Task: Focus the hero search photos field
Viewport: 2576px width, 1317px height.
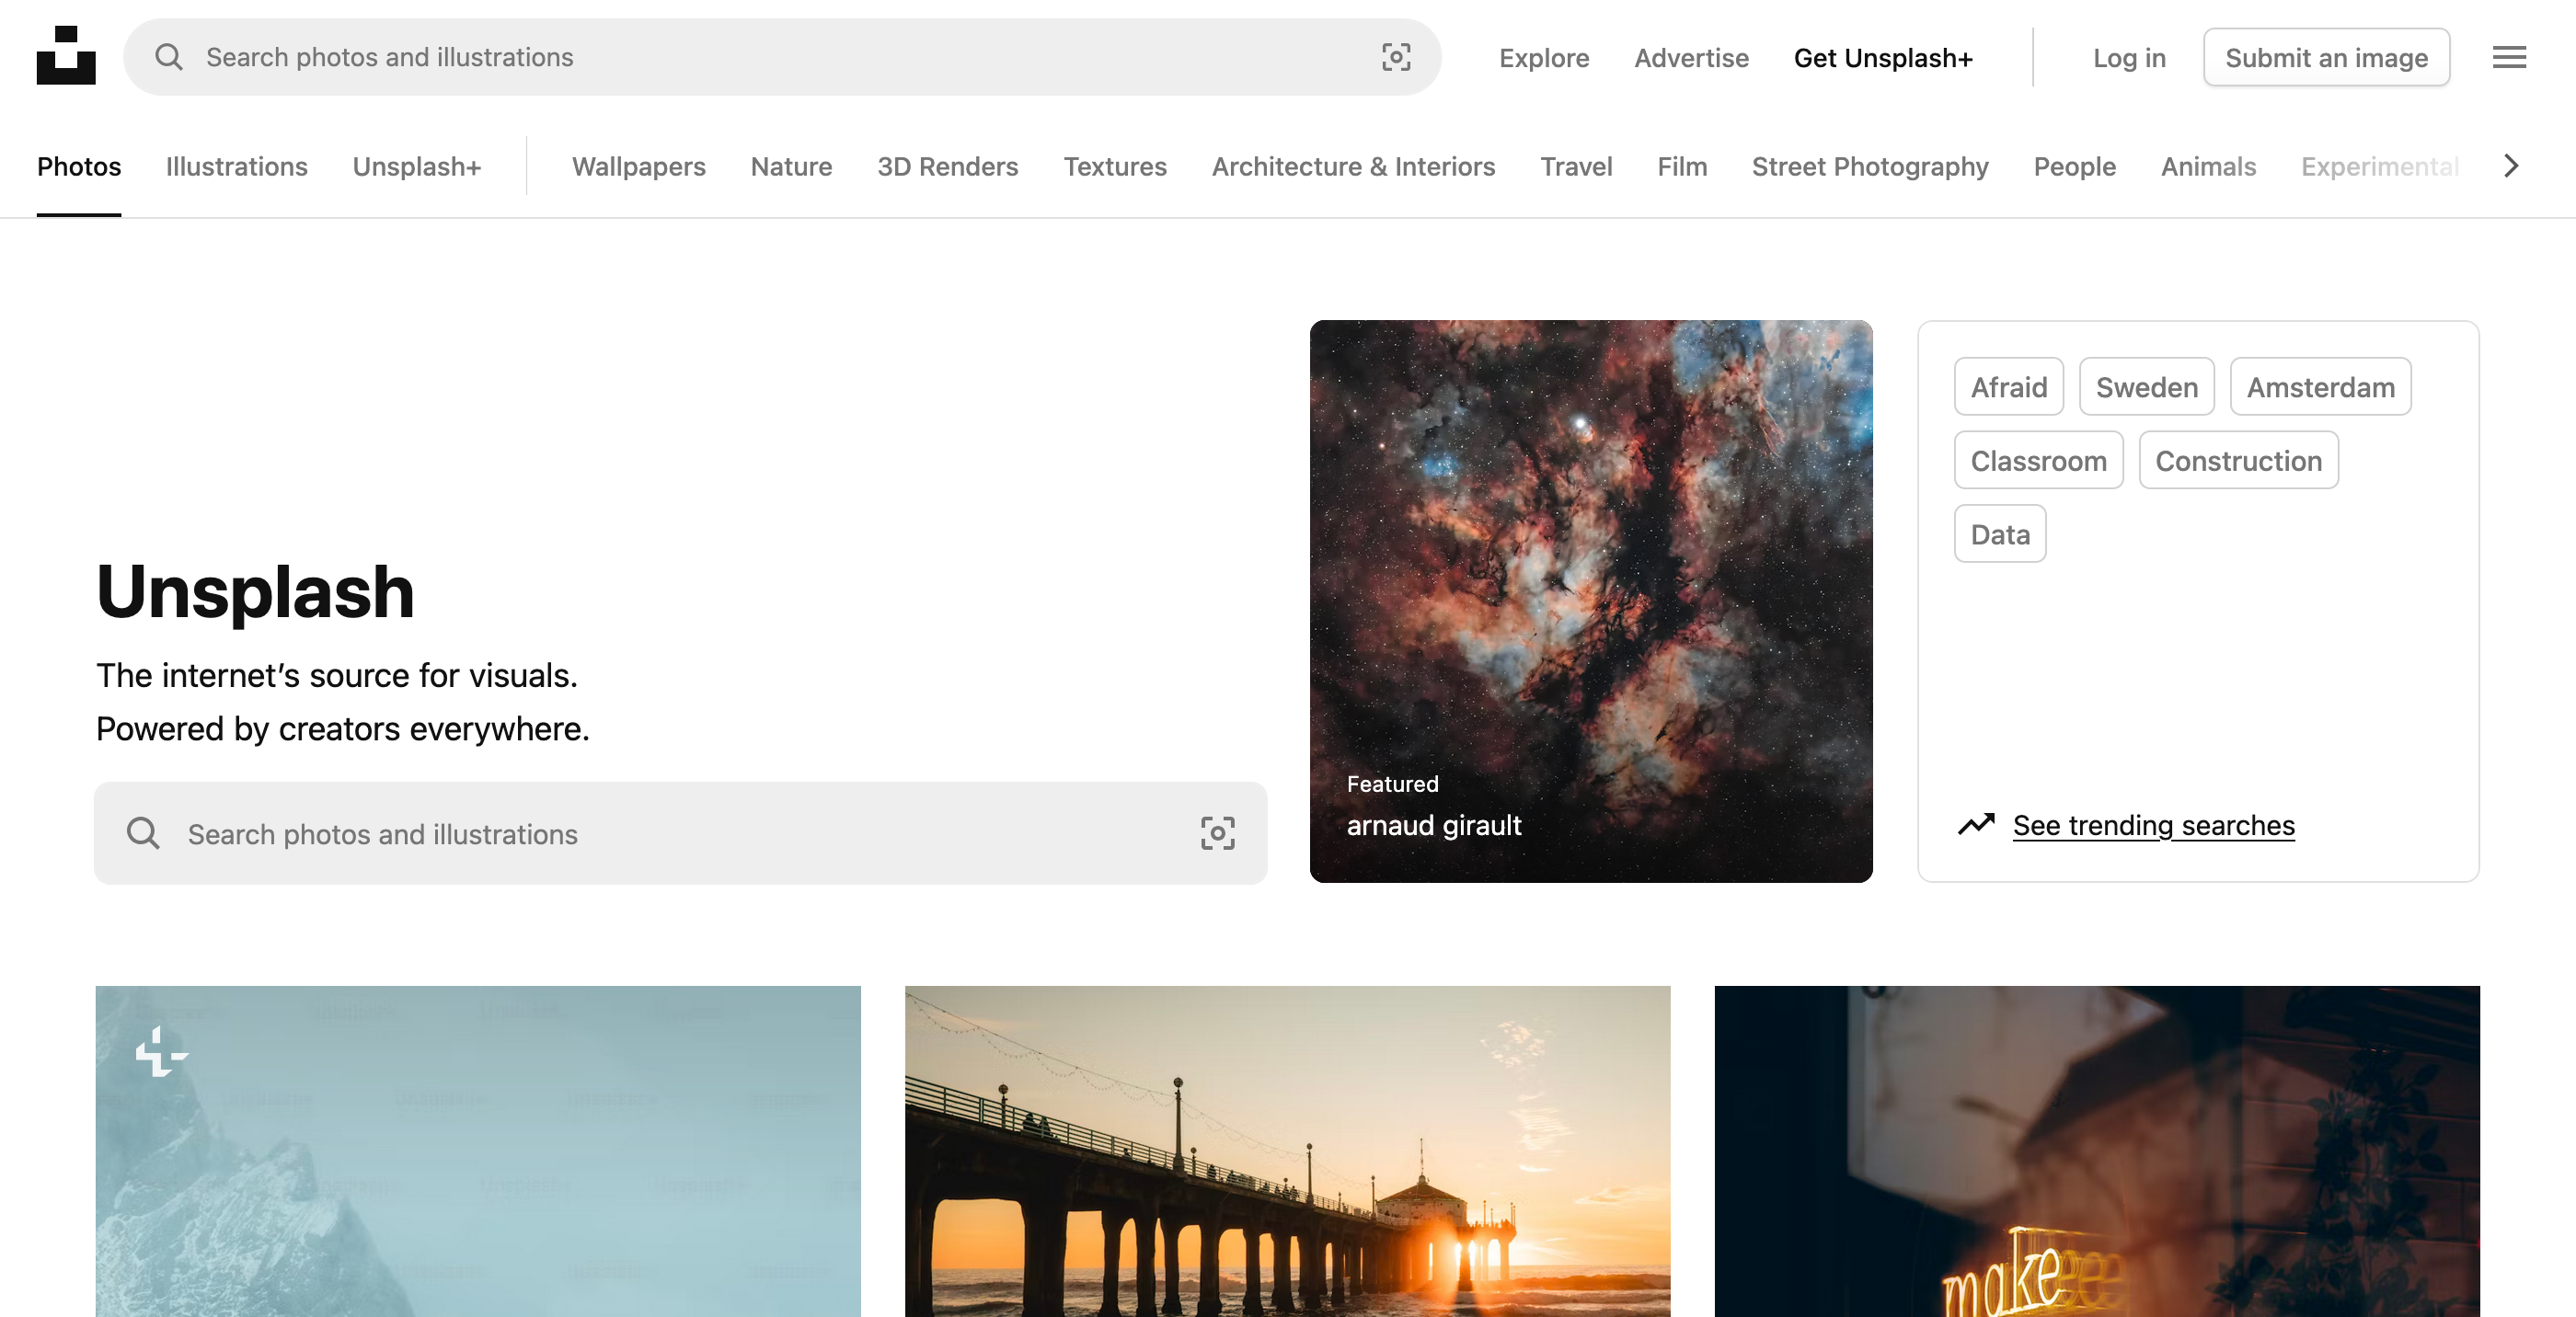Action: coord(681,833)
